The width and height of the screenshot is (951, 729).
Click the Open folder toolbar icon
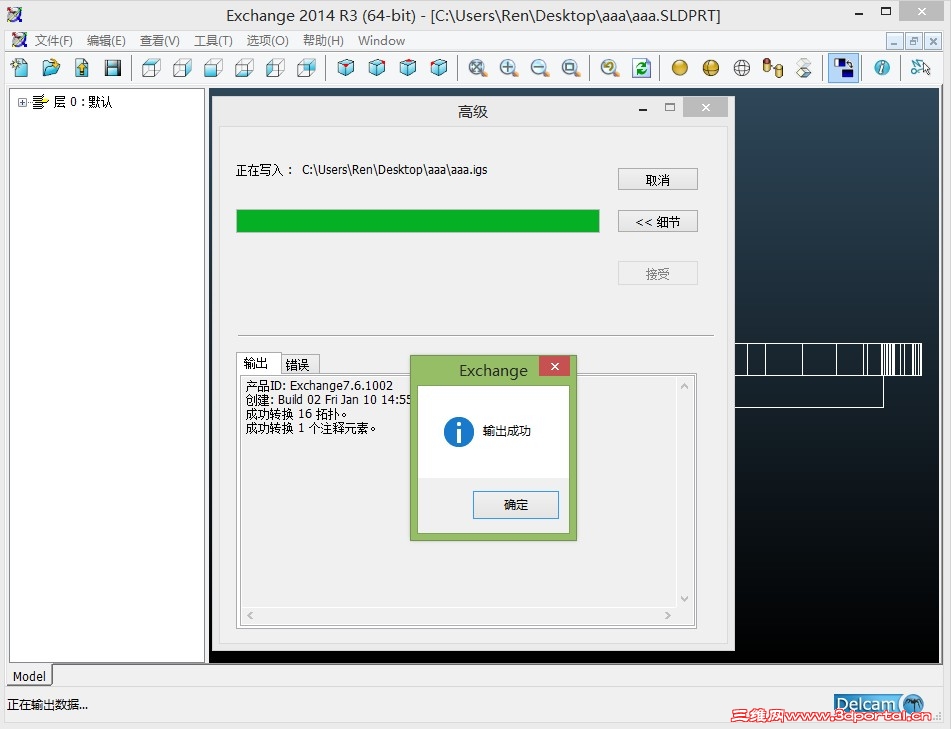pos(51,67)
